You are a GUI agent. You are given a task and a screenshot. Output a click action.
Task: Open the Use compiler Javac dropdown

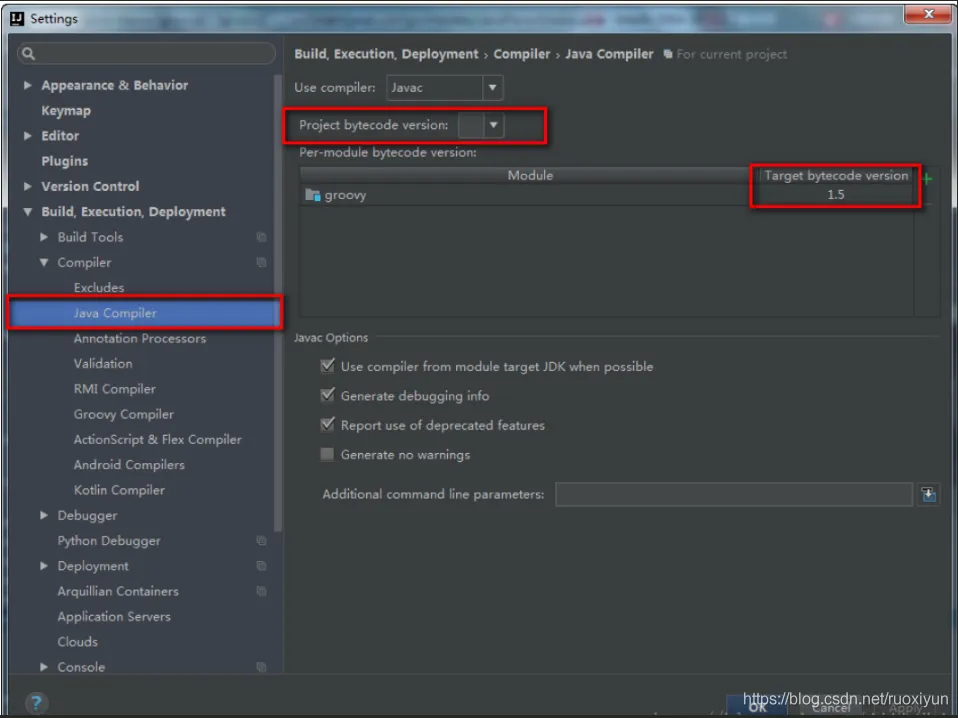click(x=445, y=87)
